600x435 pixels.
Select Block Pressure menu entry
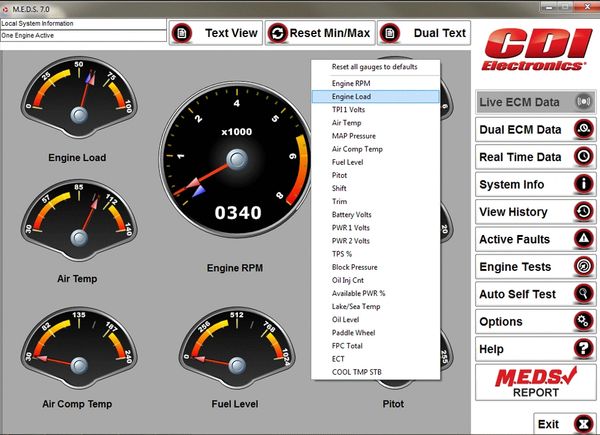point(376,267)
